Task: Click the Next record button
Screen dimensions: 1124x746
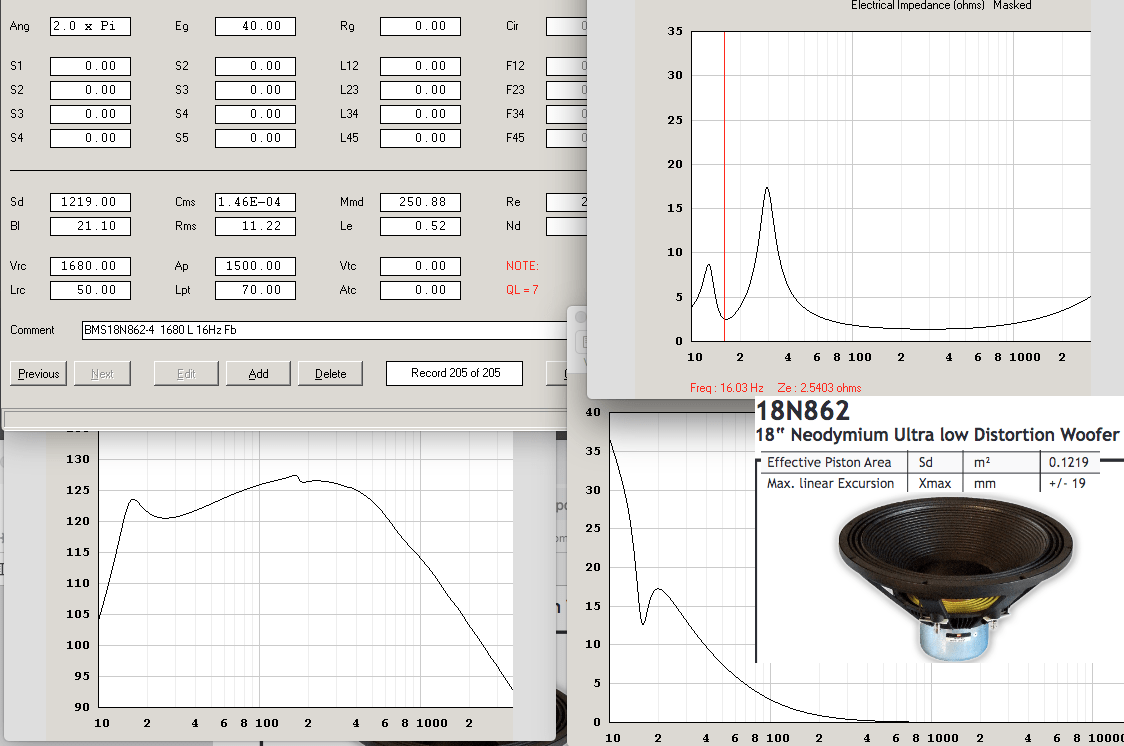Action: 102,373
